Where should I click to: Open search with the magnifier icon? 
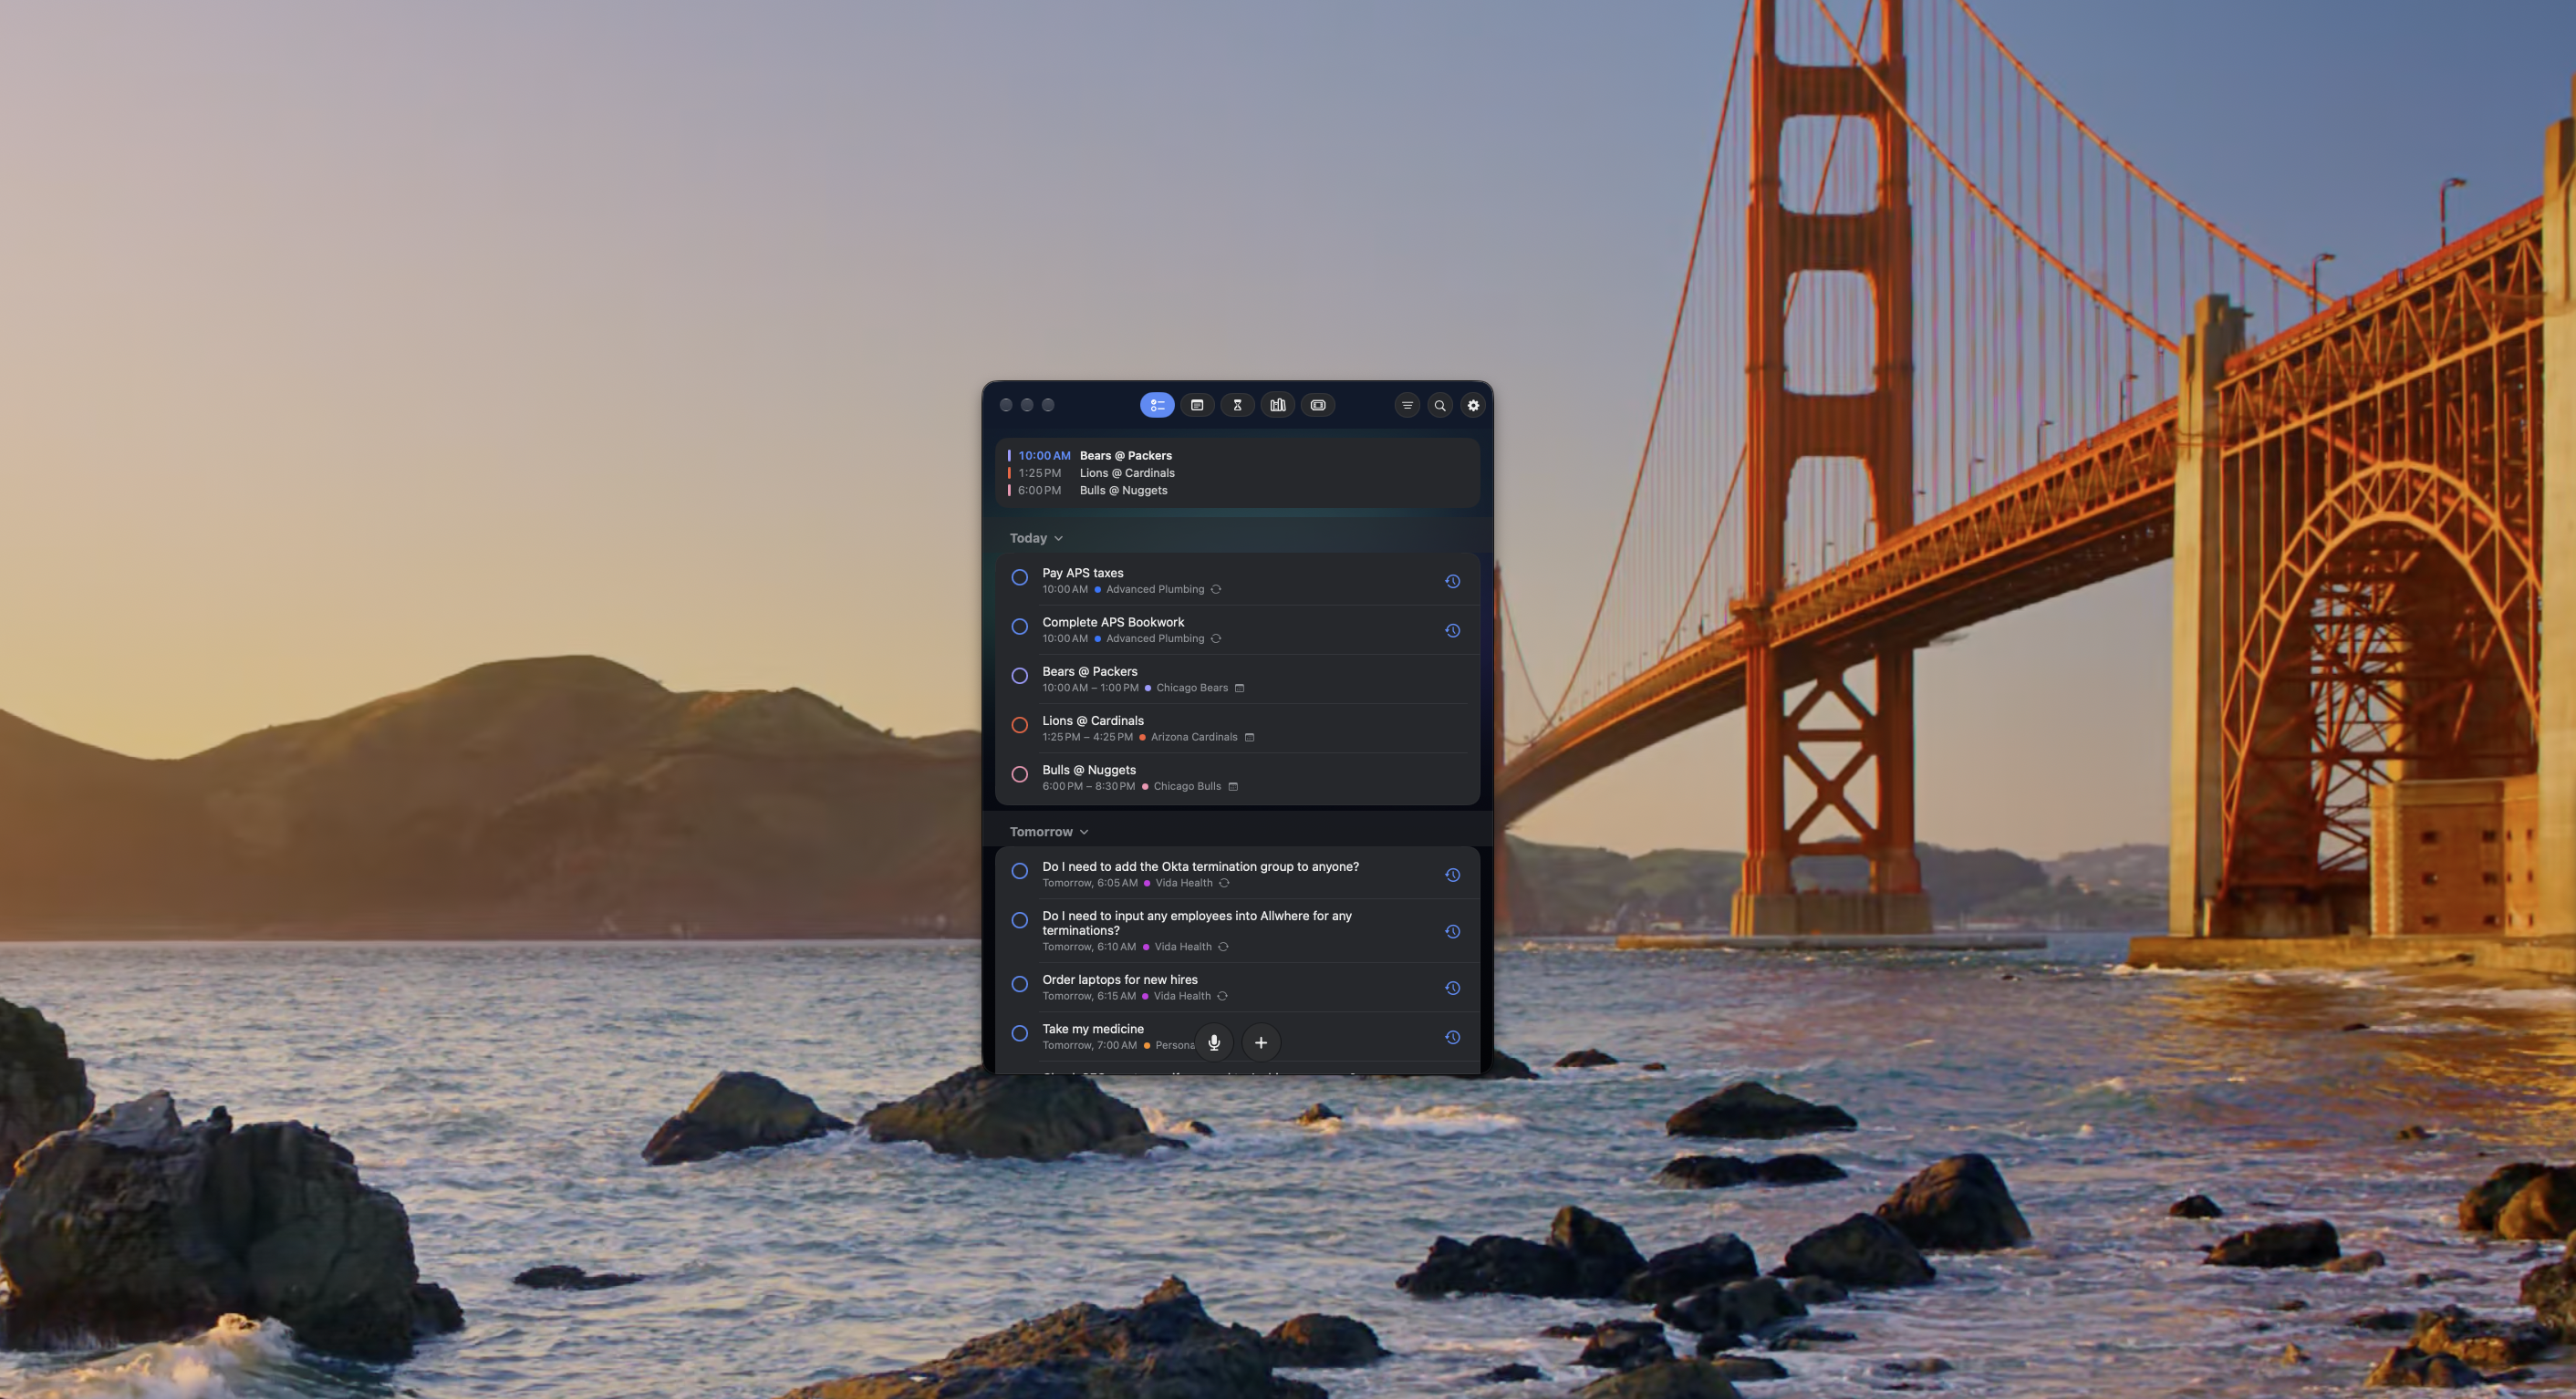[1440, 405]
